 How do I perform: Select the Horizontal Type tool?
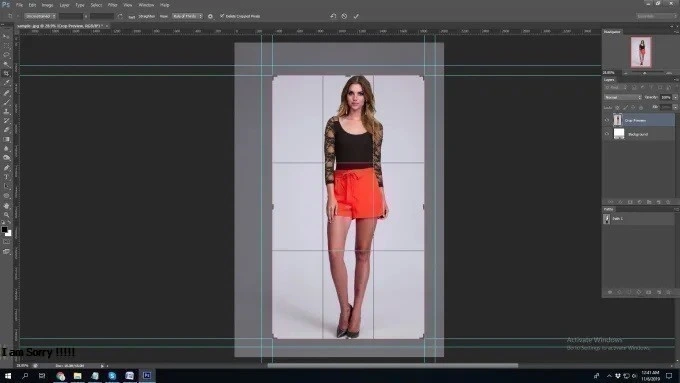pyautogui.click(x=7, y=177)
